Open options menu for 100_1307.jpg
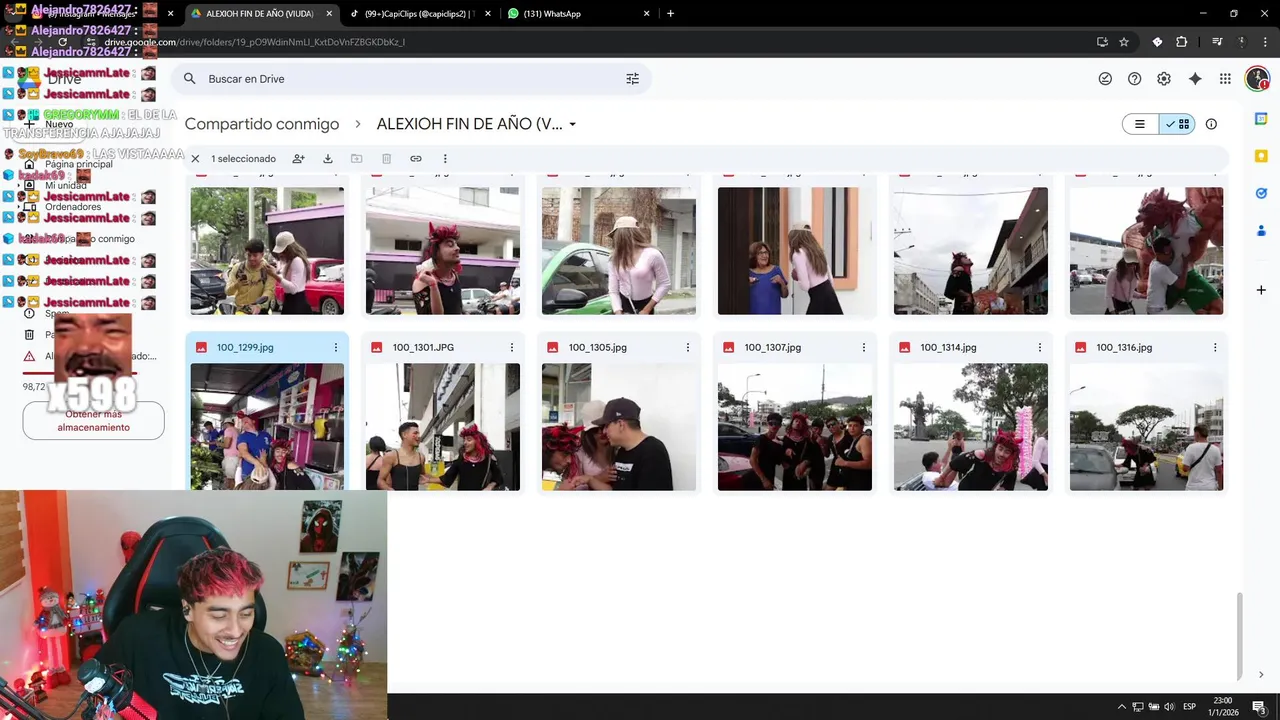The width and height of the screenshot is (1280, 720). coord(864,347)
